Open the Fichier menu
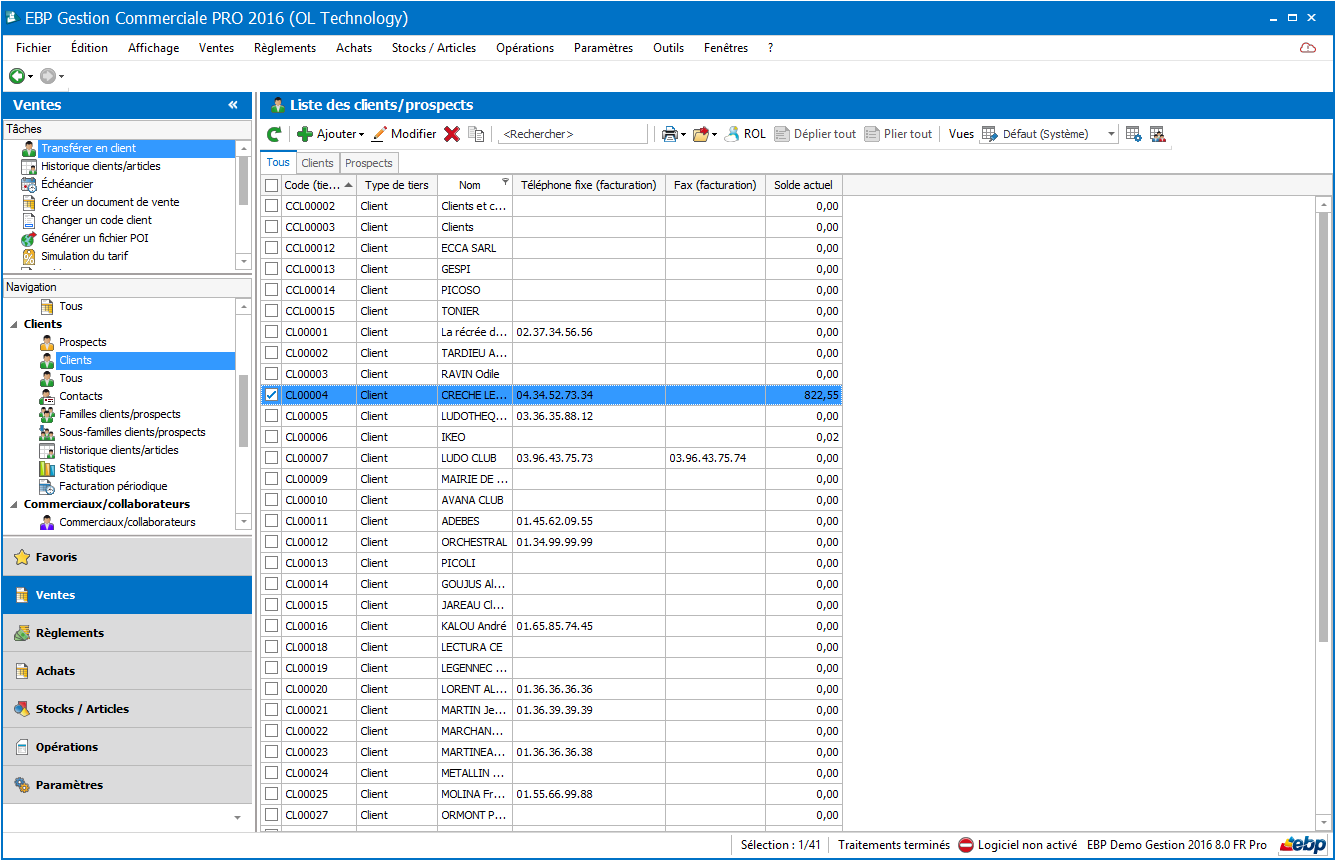Image resolution: width=1336 pixels, height=861 pixels. point(34,48)
